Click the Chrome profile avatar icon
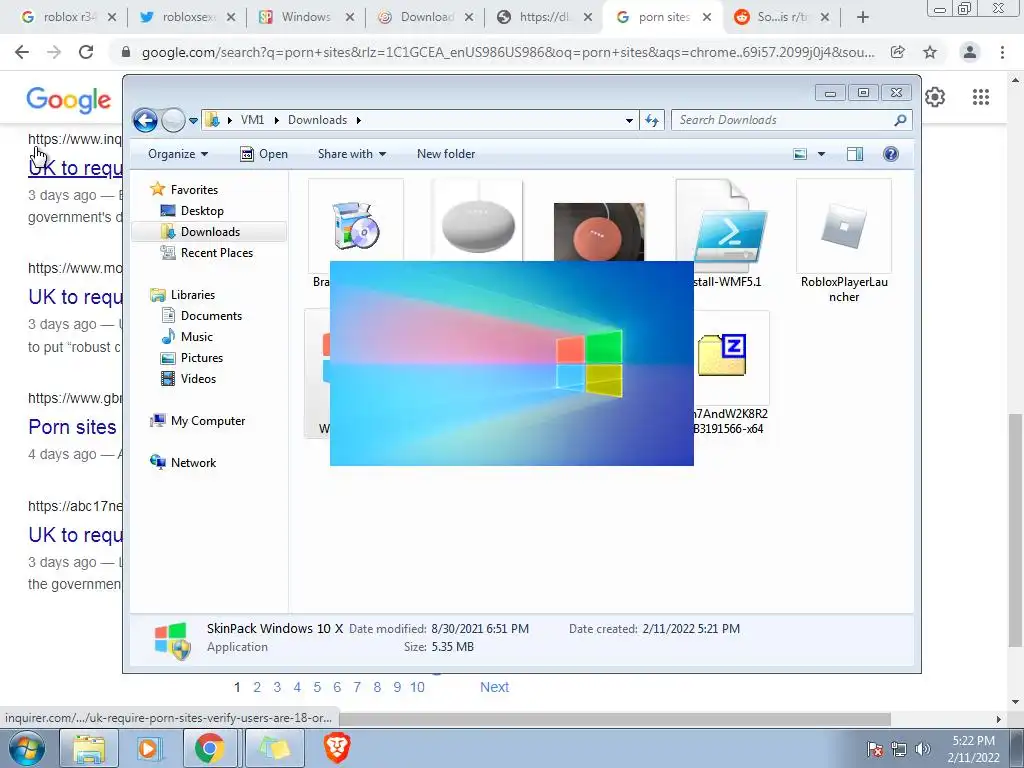 (970, 52)
